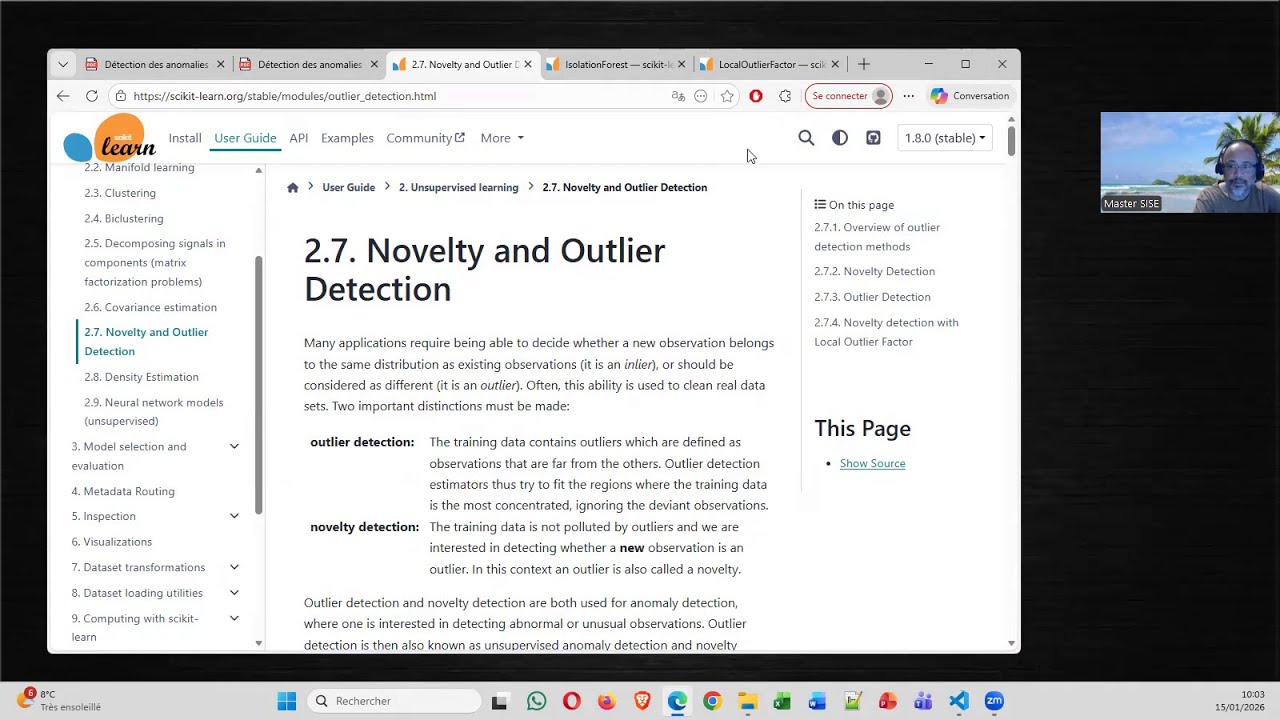The image size is (1280, 720).
Task: Open the tab list dropdown arrow
Action: [x=63, y=64]
